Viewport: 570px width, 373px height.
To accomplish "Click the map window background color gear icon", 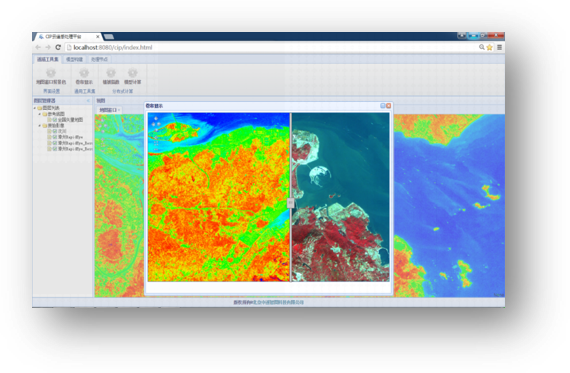I will pos(51,73).
